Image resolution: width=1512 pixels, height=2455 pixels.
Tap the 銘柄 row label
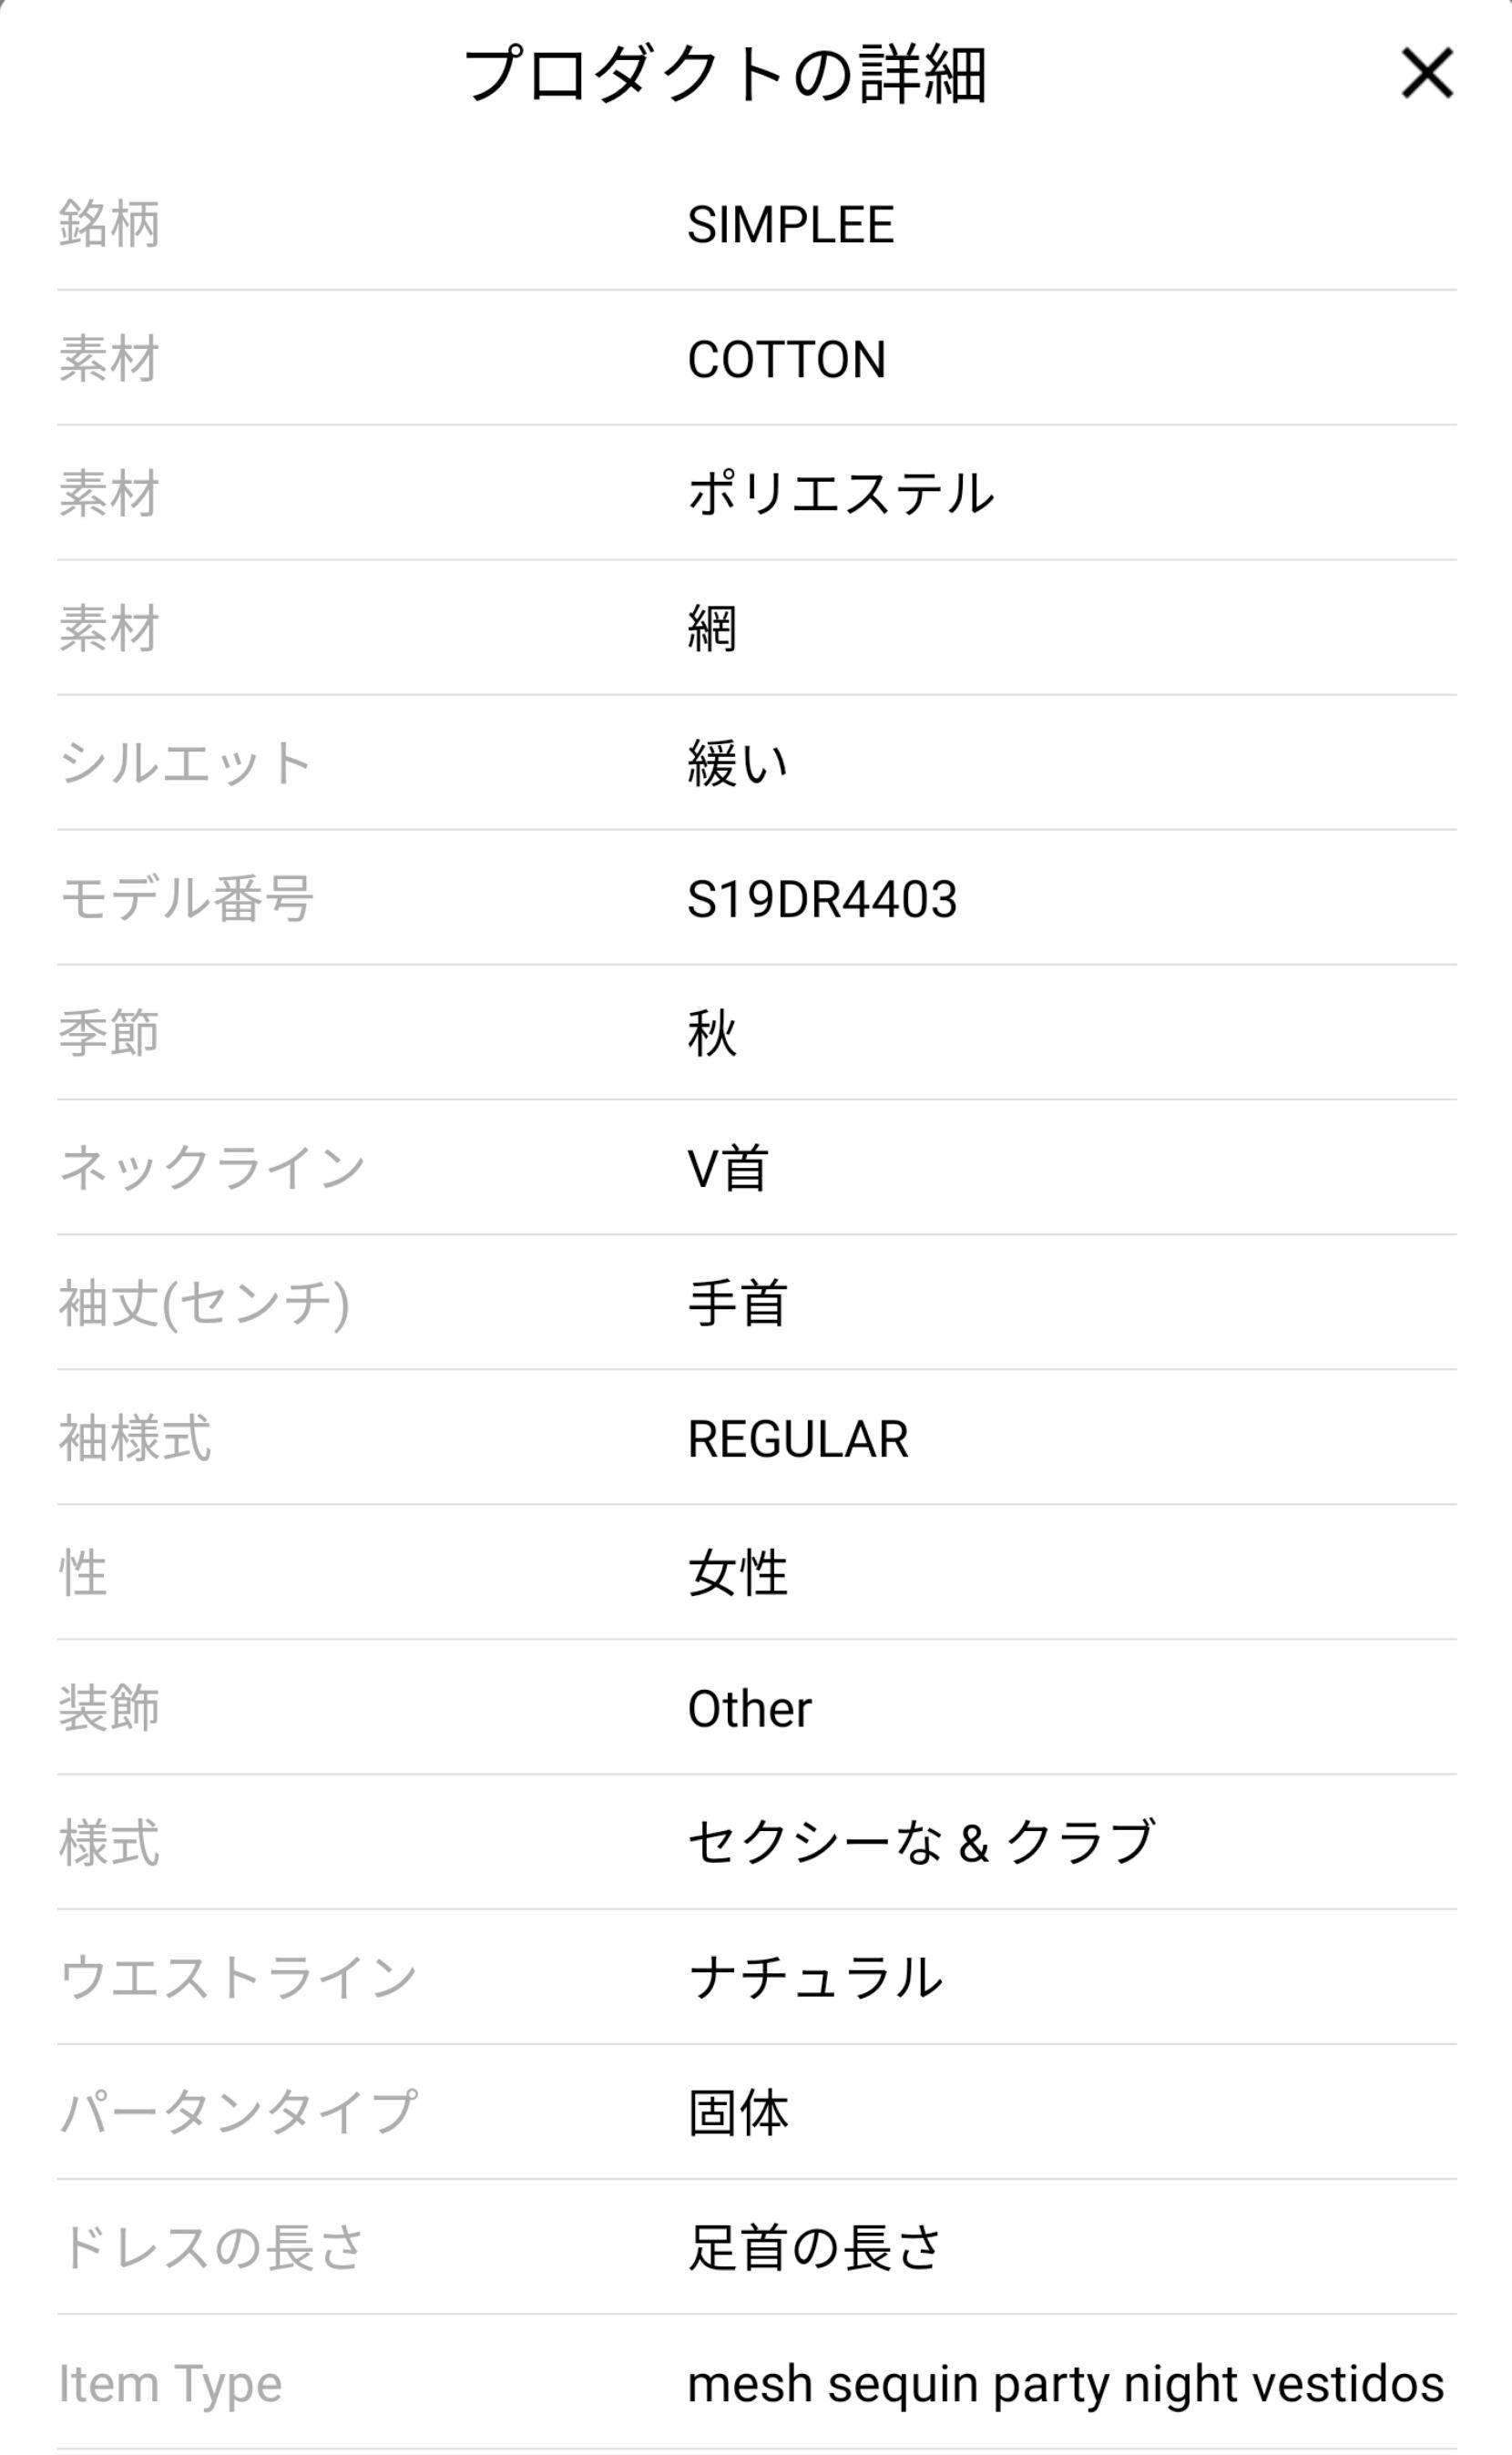pos(109,223)
